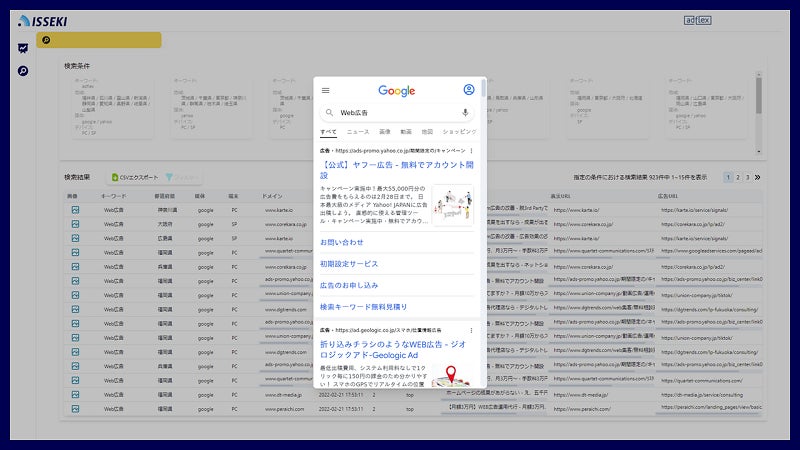This screenshot has width=800, height=450.
Task: Open image icon for the www.peraichi.com row
Action: pyautogui.click(x=76, y=409)
